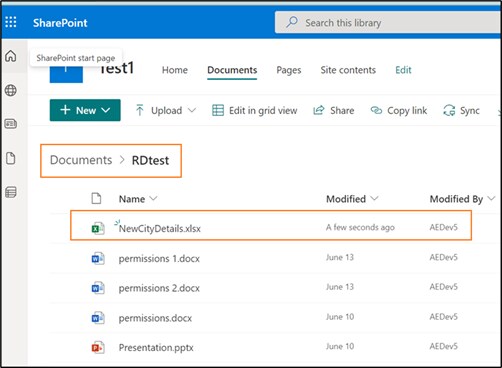Click the RDtest breadcrumb folder
The height and width of the screenshot is (368, 502).
(x=150, y=160)
